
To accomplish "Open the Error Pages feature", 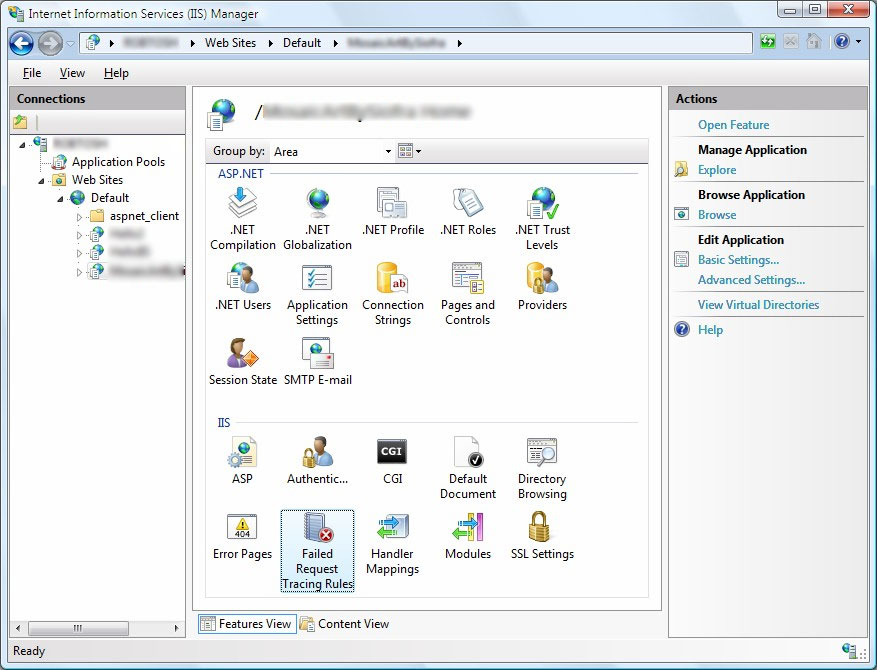I will point(242,535).
